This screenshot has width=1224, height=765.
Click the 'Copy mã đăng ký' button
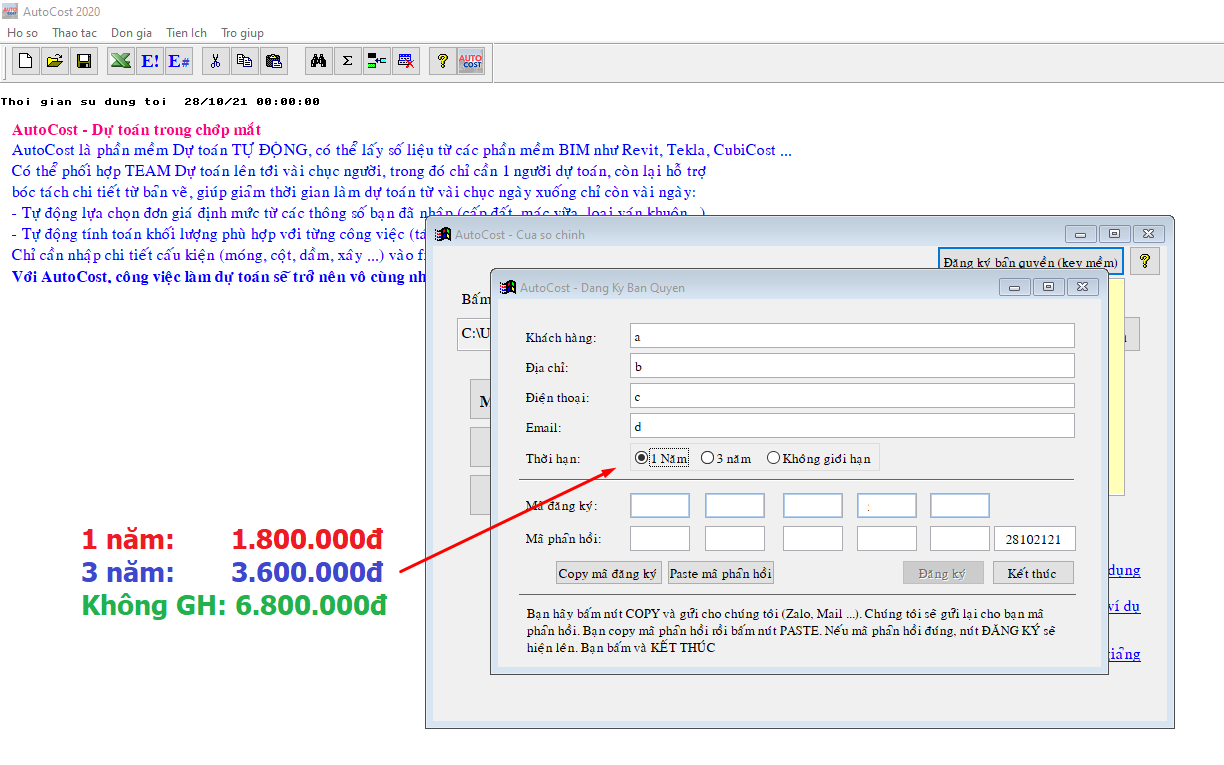608,573
